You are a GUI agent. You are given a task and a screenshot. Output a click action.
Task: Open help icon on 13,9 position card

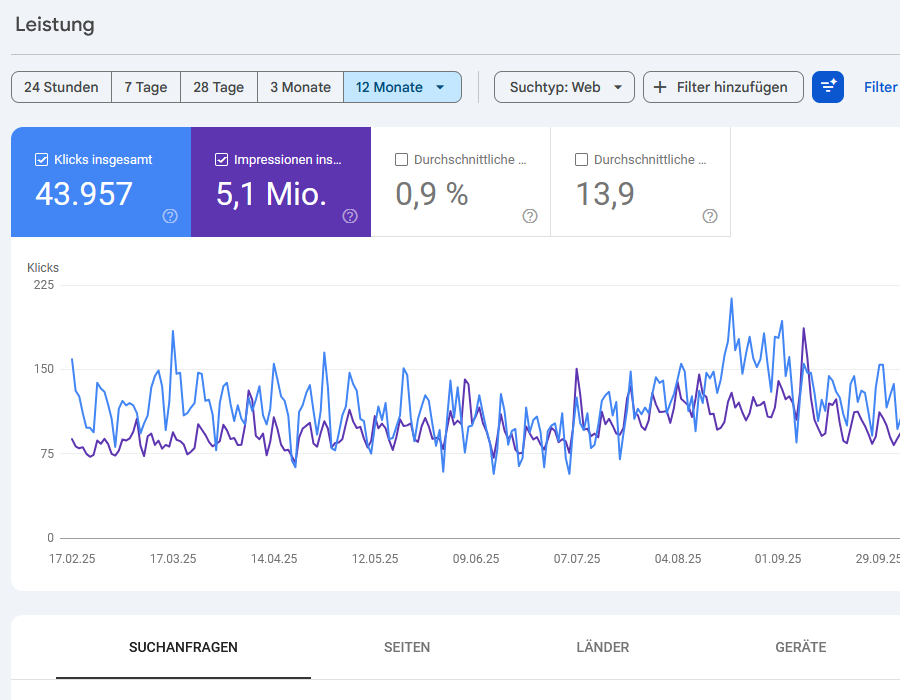(x=710, y=216)
